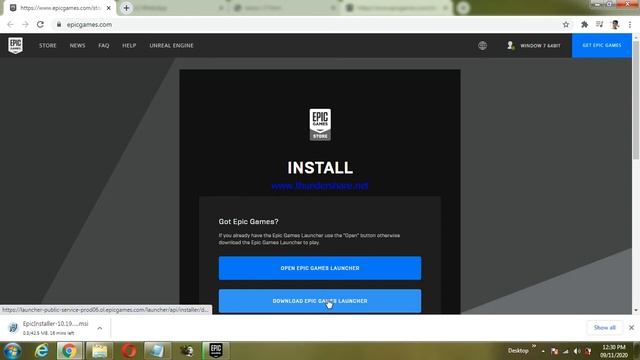Open the Action Center flag tray icon
The height and width of the screenshot is (360, 640).
point(554,351)
